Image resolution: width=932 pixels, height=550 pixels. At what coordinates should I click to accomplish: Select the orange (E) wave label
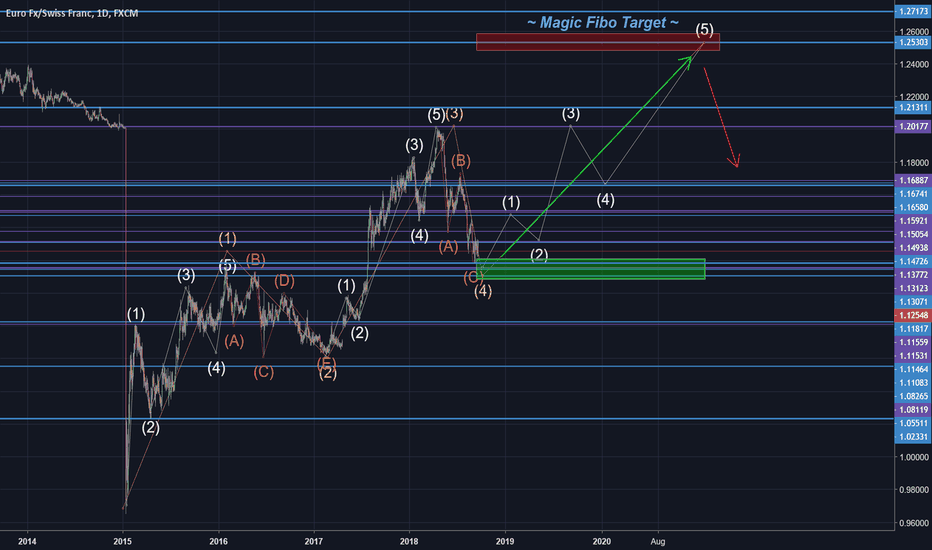[x=326, y=362]
